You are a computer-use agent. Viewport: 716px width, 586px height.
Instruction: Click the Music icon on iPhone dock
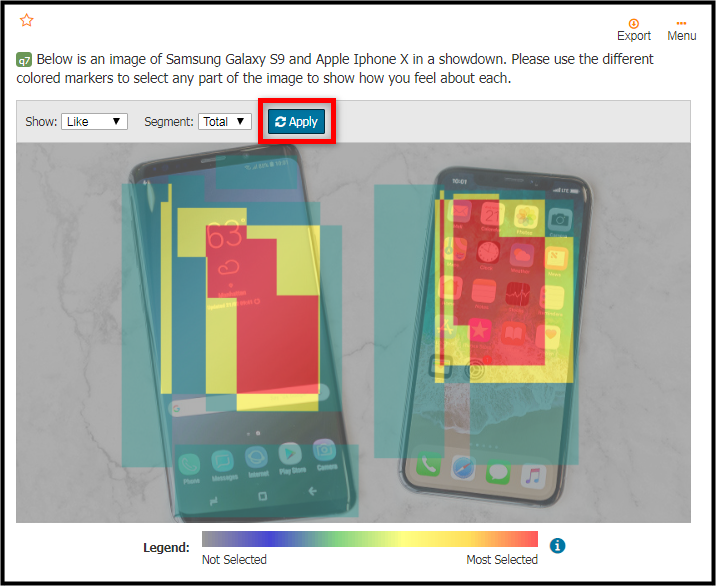coord(532,475)
